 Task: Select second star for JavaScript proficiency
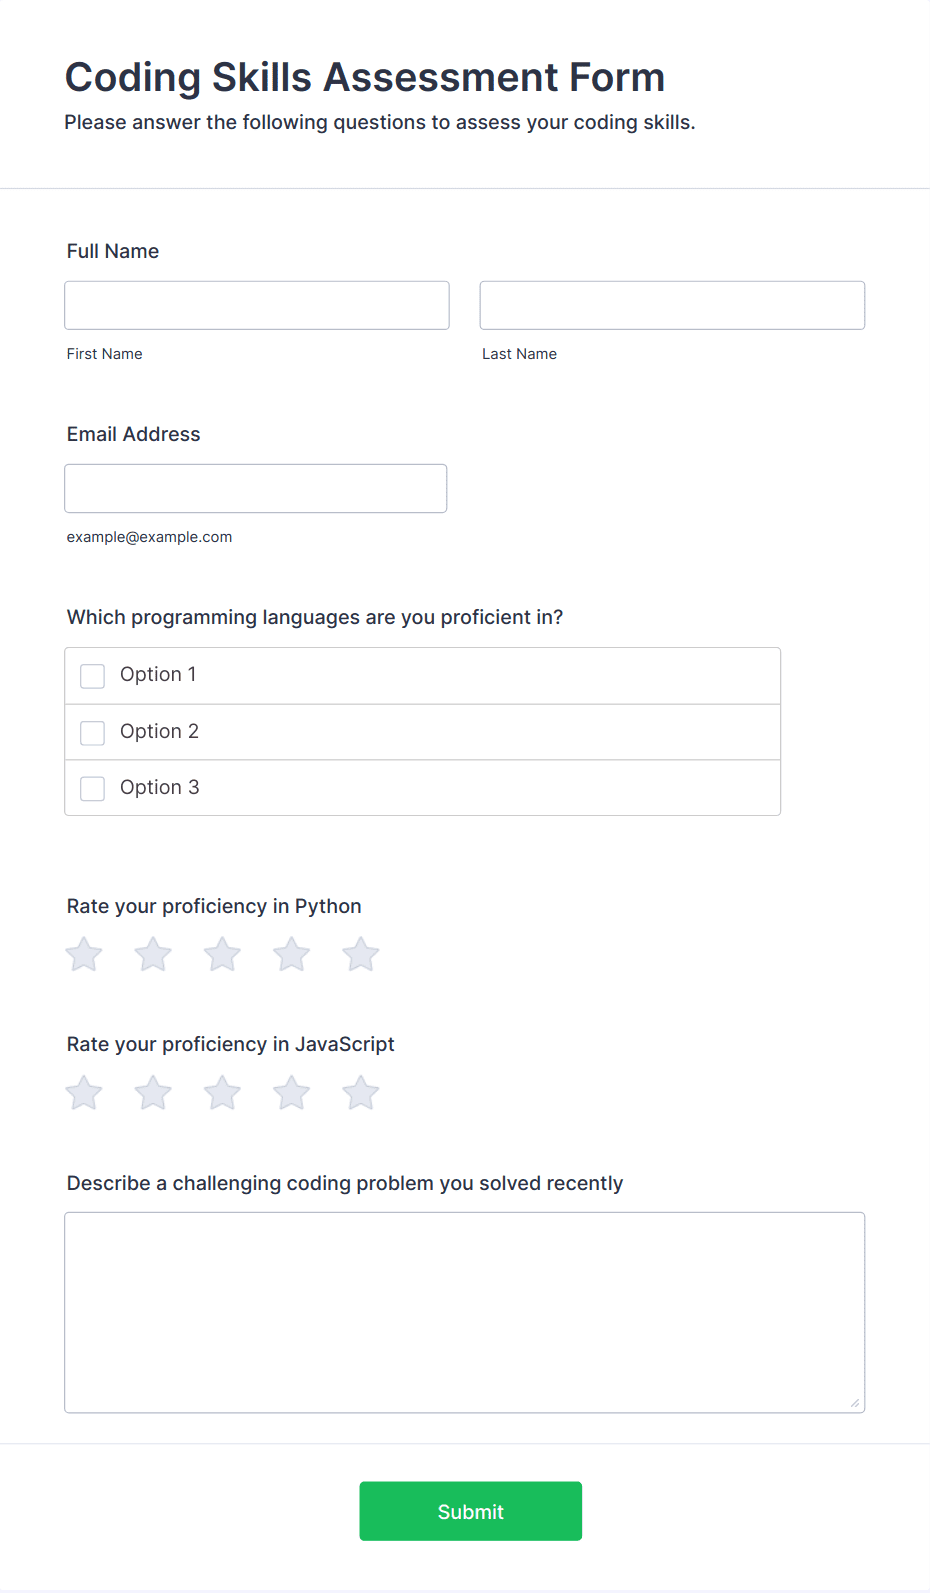(153, 1093)
